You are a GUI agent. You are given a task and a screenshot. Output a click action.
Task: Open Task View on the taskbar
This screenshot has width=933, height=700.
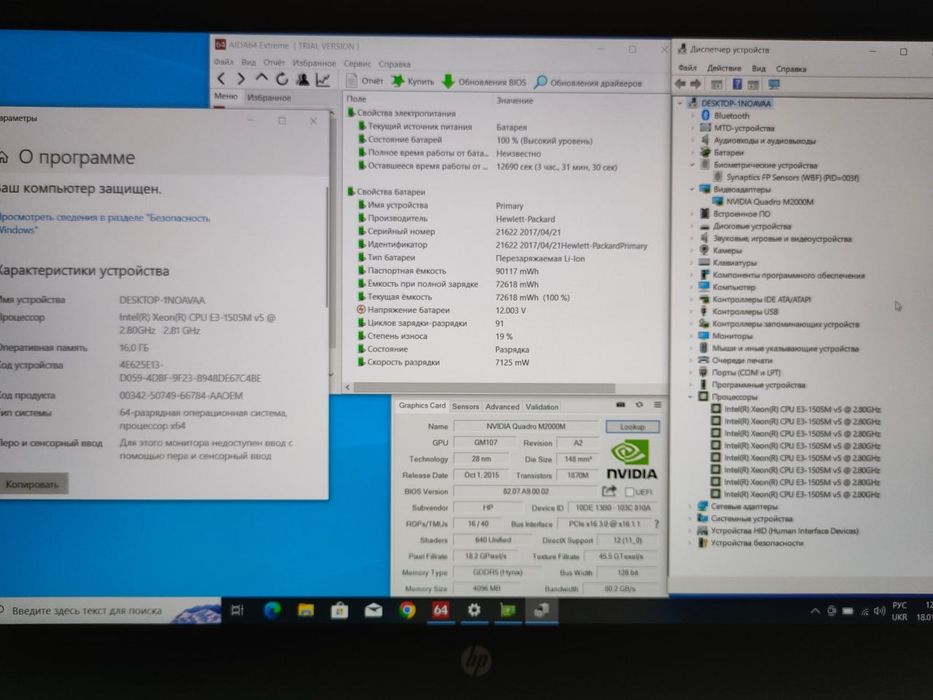tap(237, 610)
